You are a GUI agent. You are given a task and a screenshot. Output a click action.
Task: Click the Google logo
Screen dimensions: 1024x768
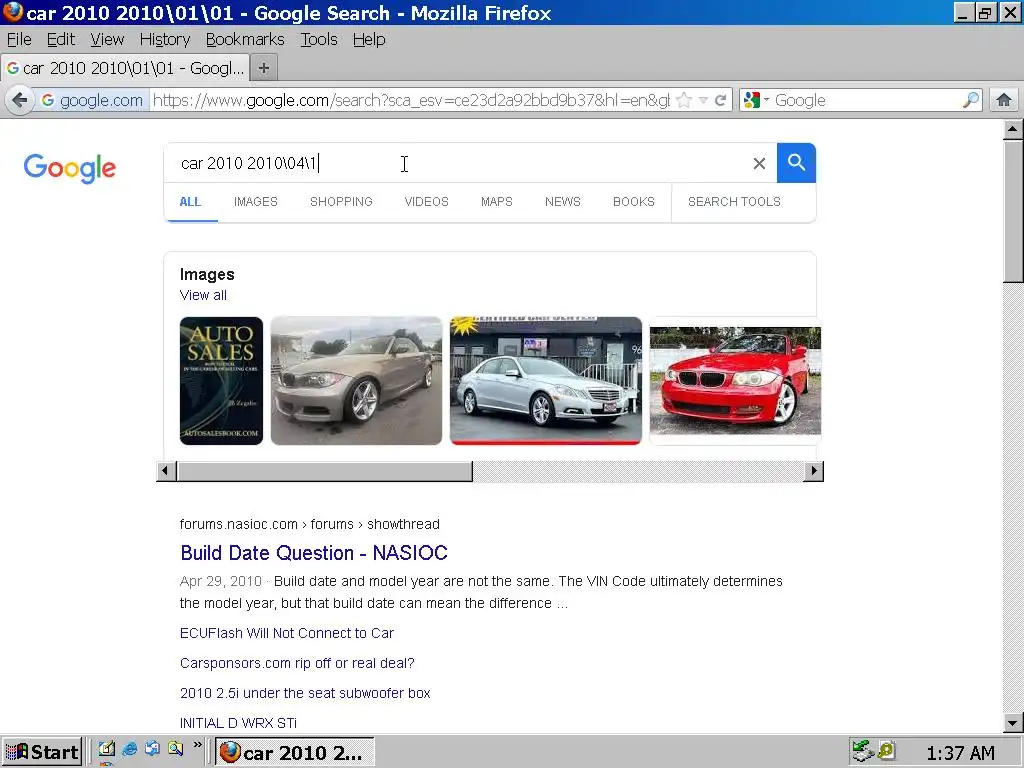tap(69, 168)
